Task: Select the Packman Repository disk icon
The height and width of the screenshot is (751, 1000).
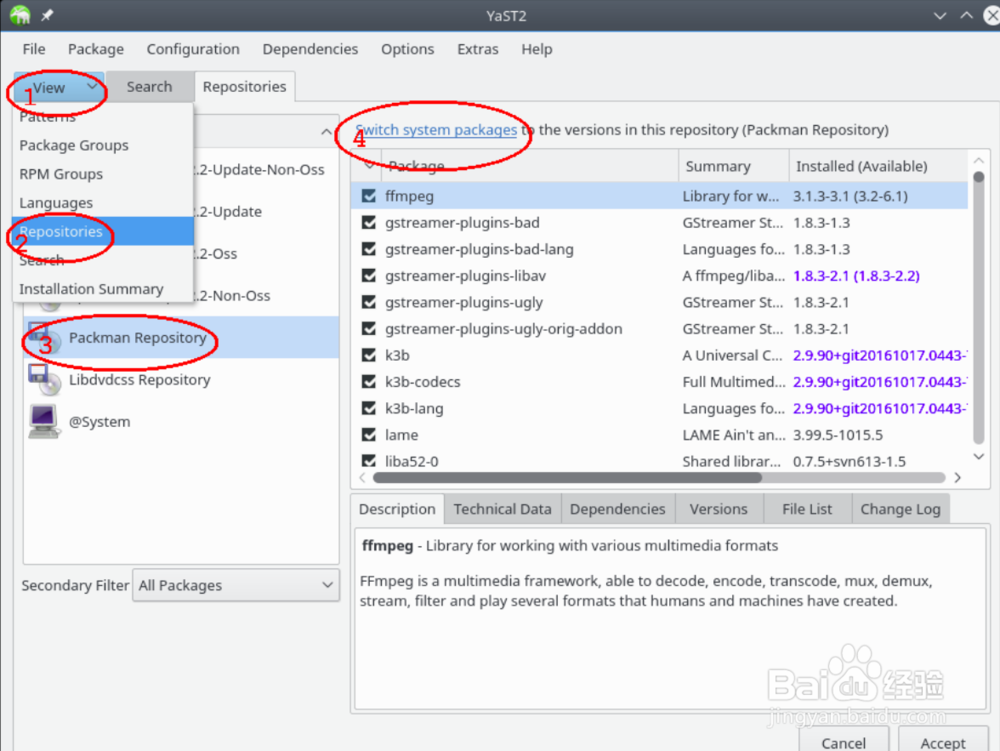Action: tap(44, 337)
